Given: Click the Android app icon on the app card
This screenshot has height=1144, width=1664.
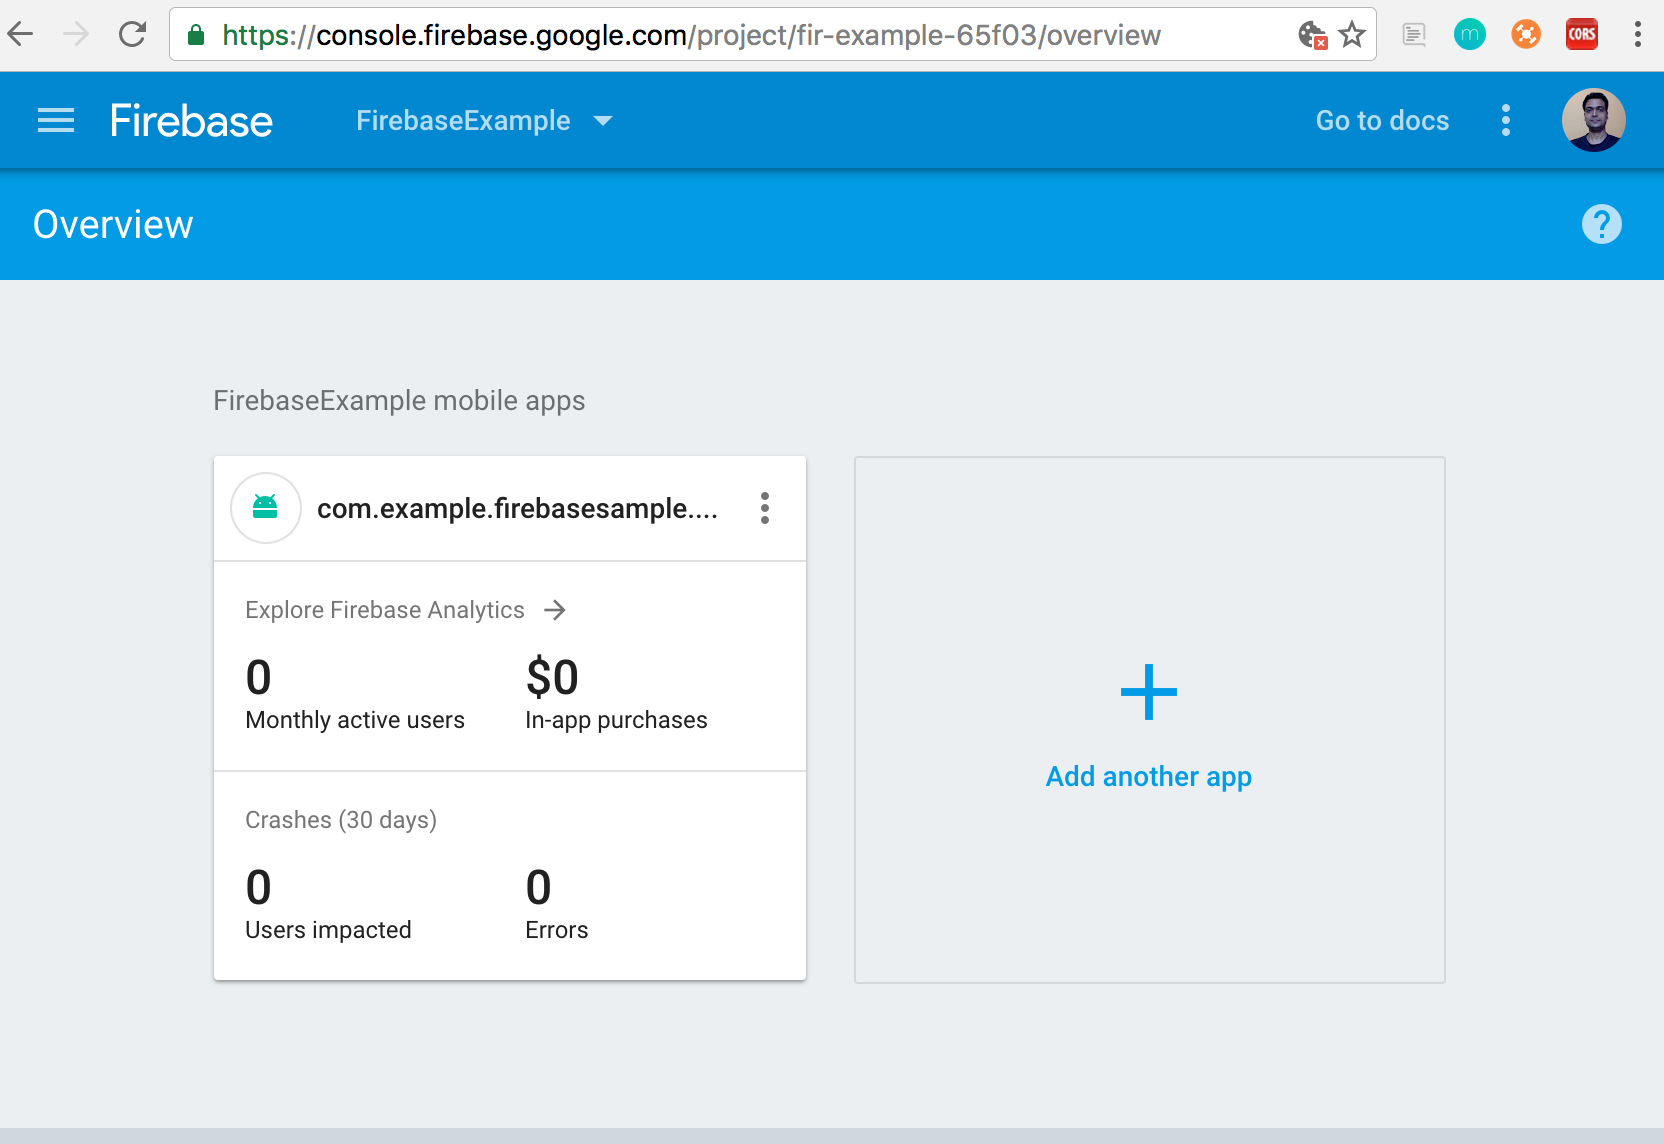Looking at the screenshot, I should pyautogui.click(x=265, y=508).
